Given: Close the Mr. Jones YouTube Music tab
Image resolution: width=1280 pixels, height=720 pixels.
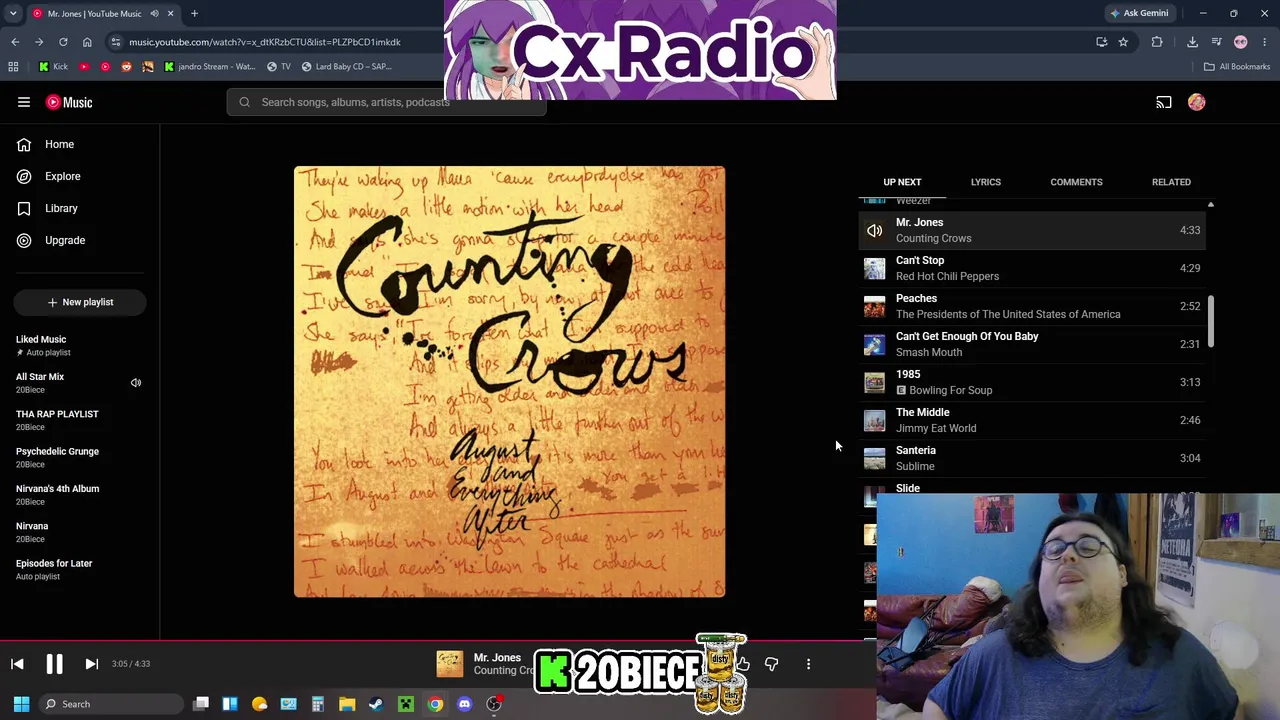Looking at the screenshot, I should click(170, 14).
